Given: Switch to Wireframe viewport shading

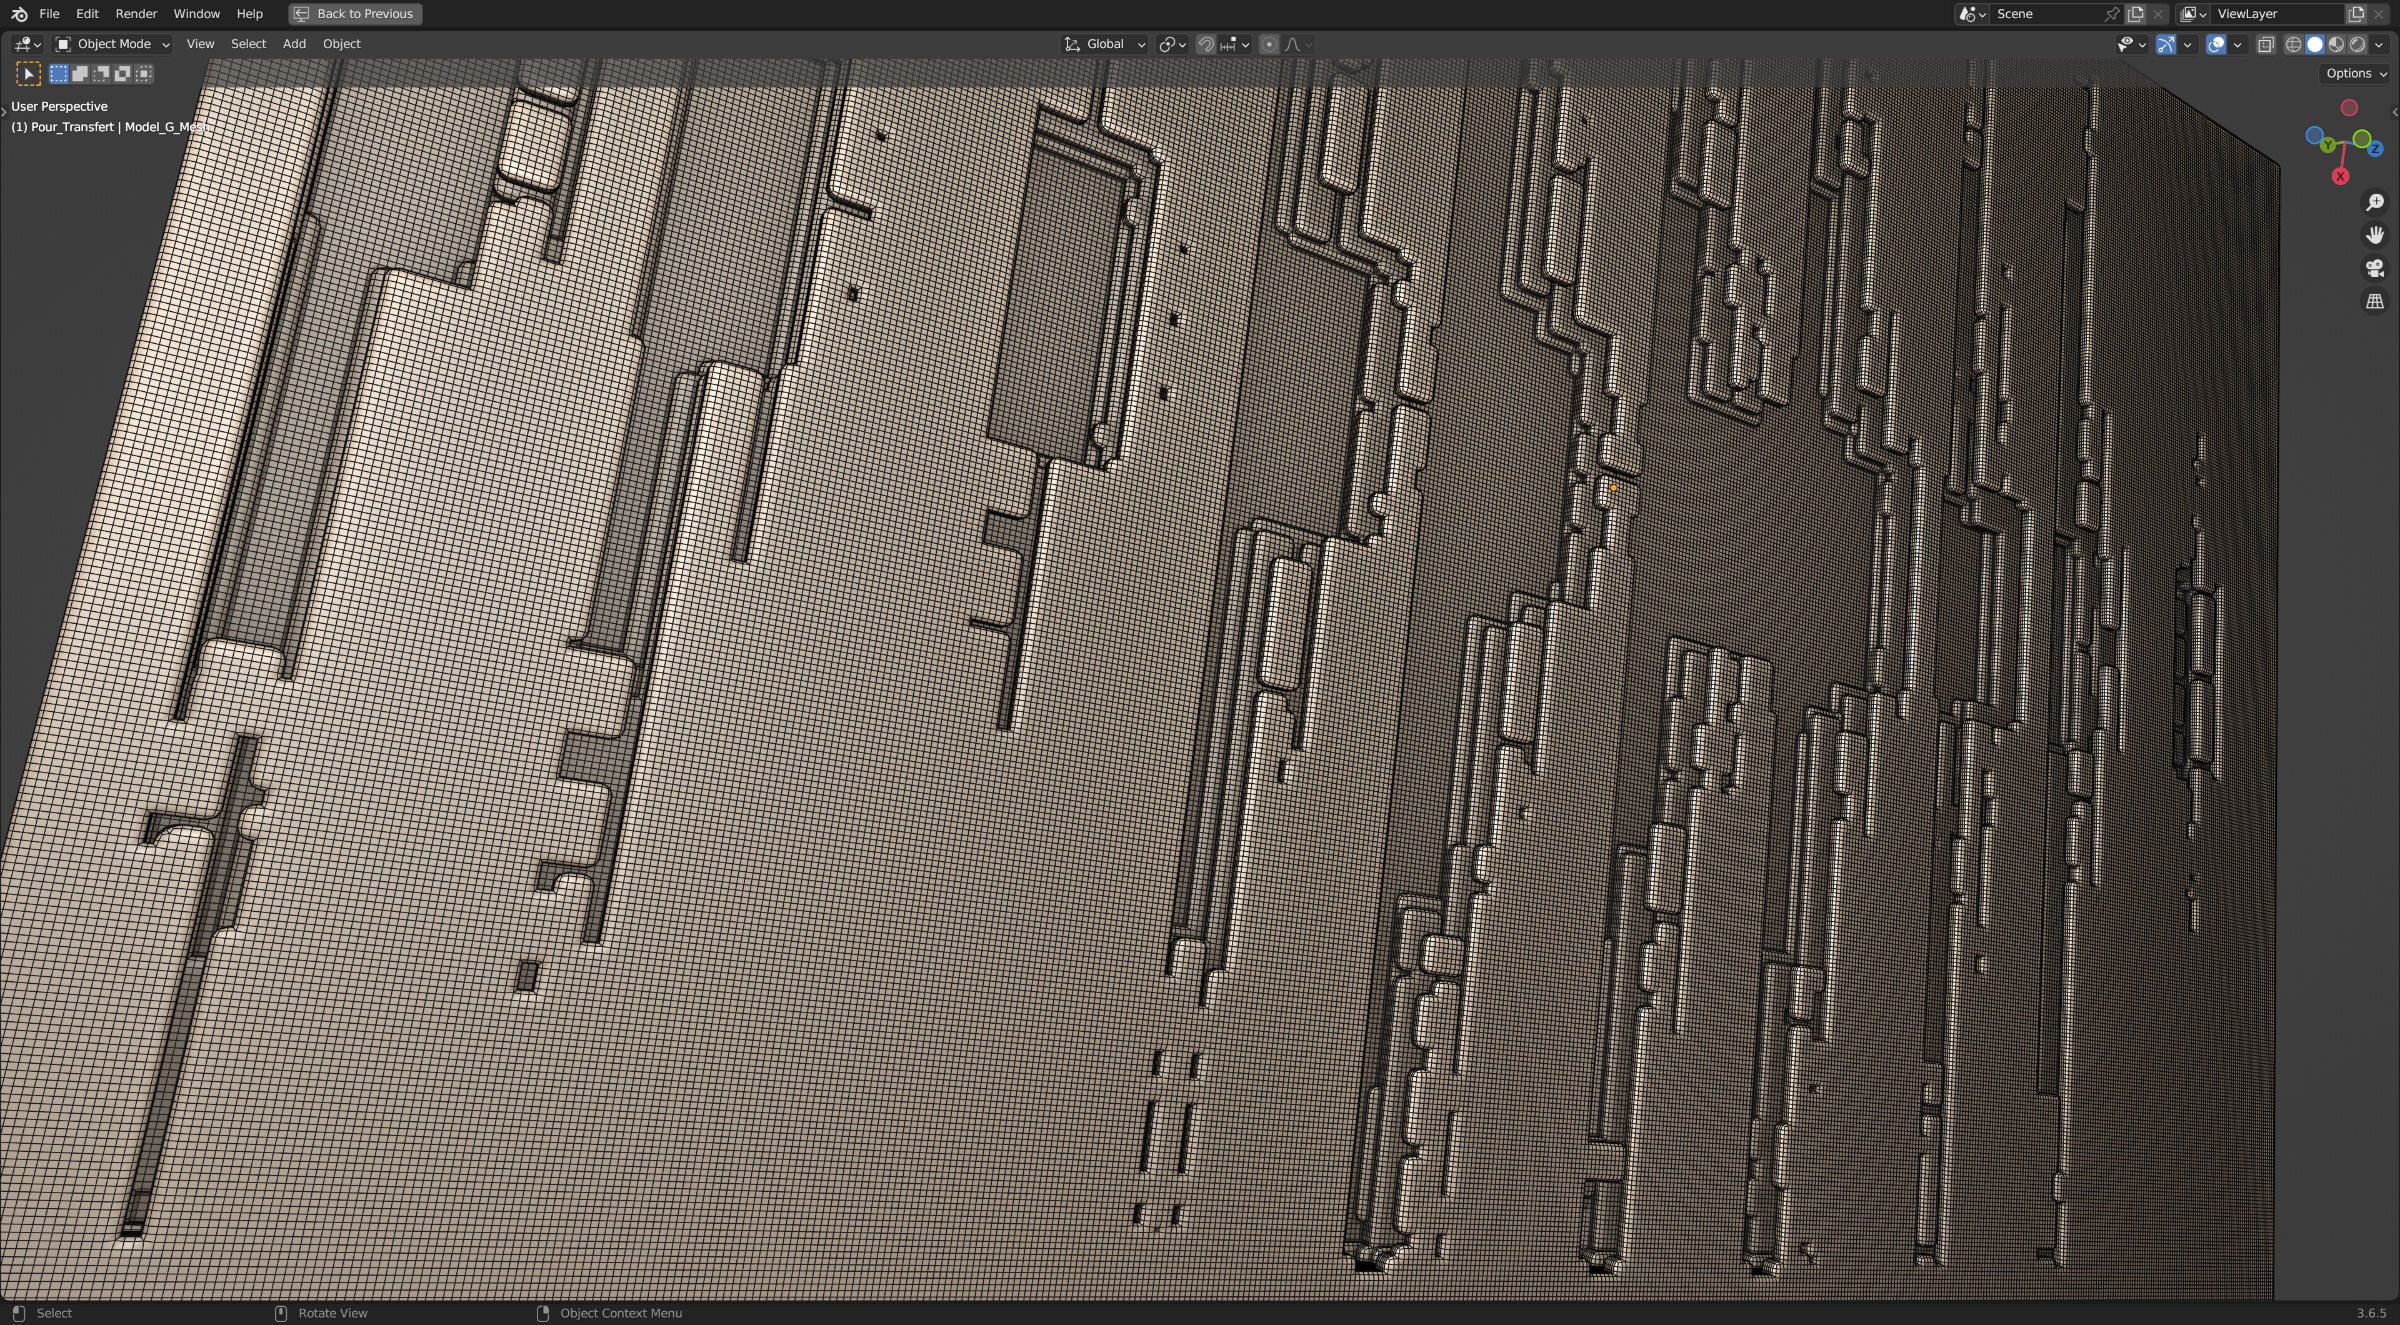Looking at the screenshot, I should pos(2294,44).
